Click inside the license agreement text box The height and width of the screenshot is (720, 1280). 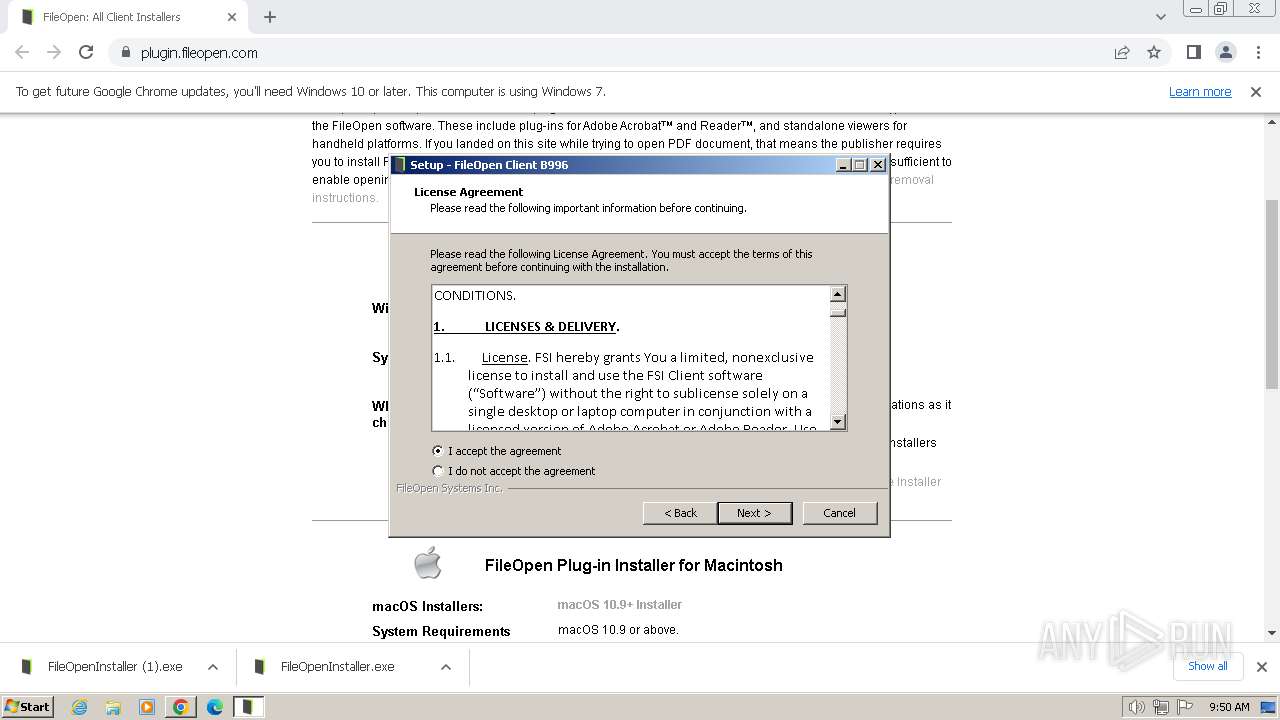tap(631, 358)
